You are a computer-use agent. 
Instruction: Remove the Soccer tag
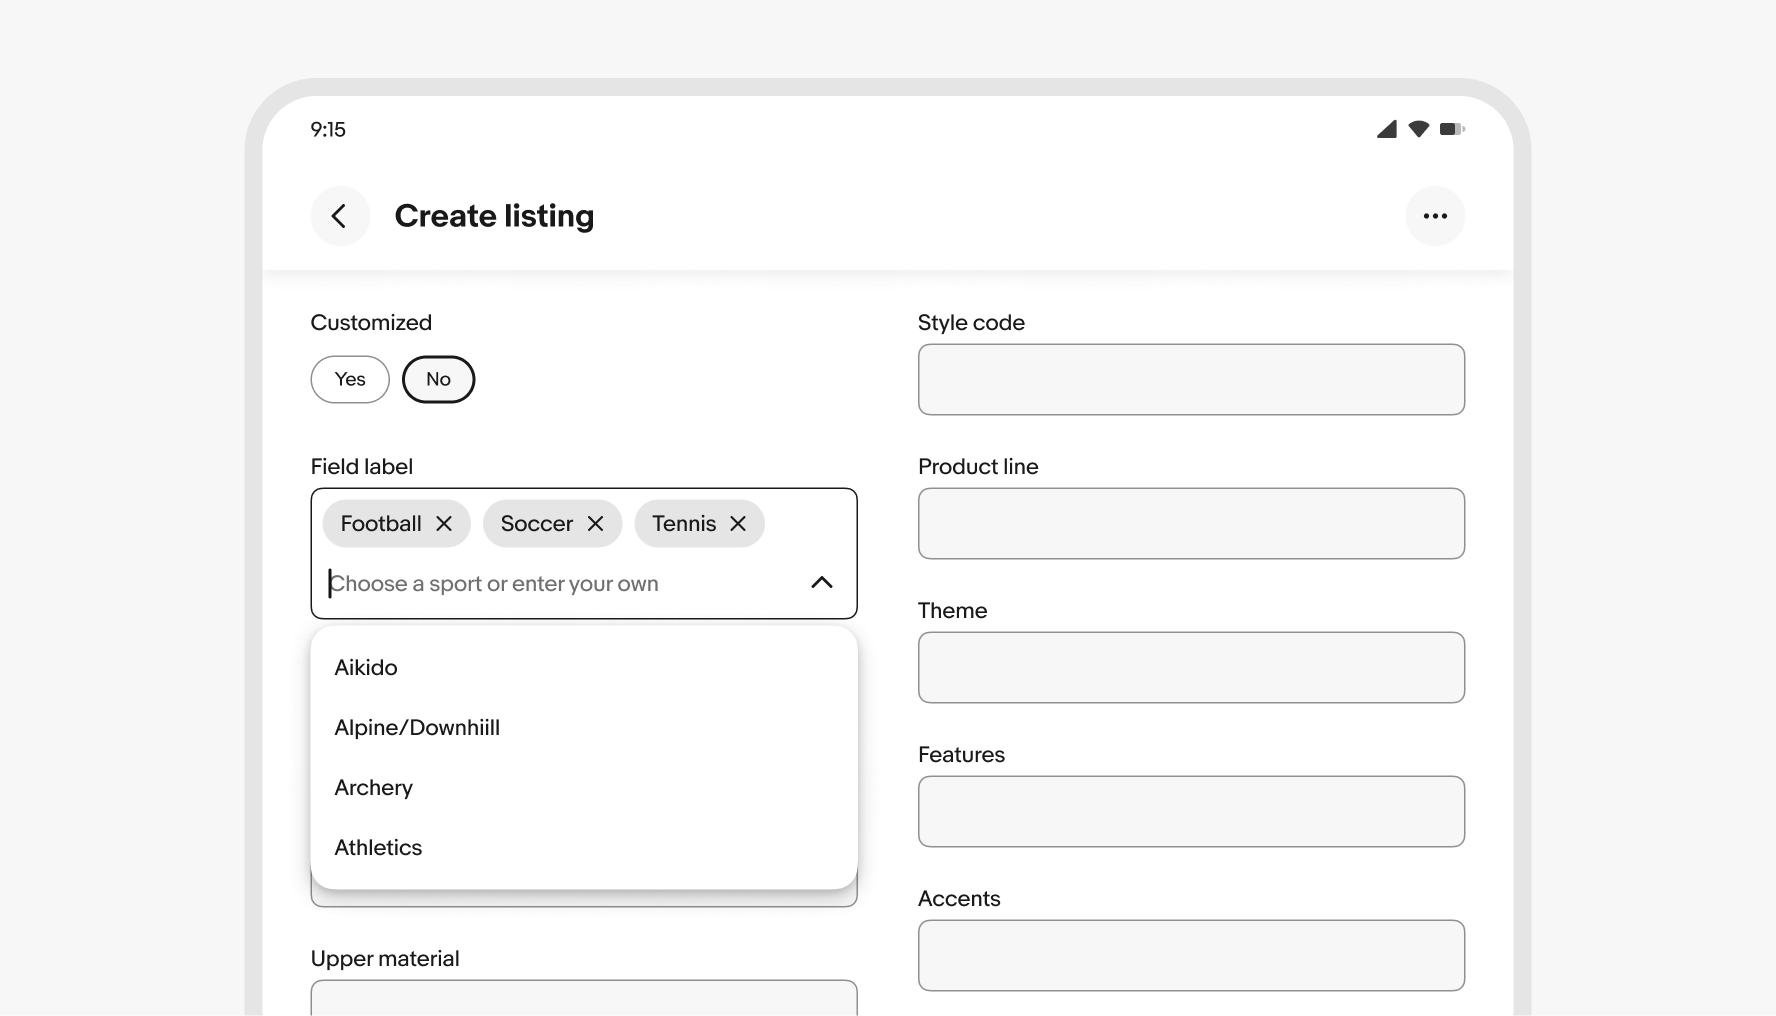click(x=595, y=523)
